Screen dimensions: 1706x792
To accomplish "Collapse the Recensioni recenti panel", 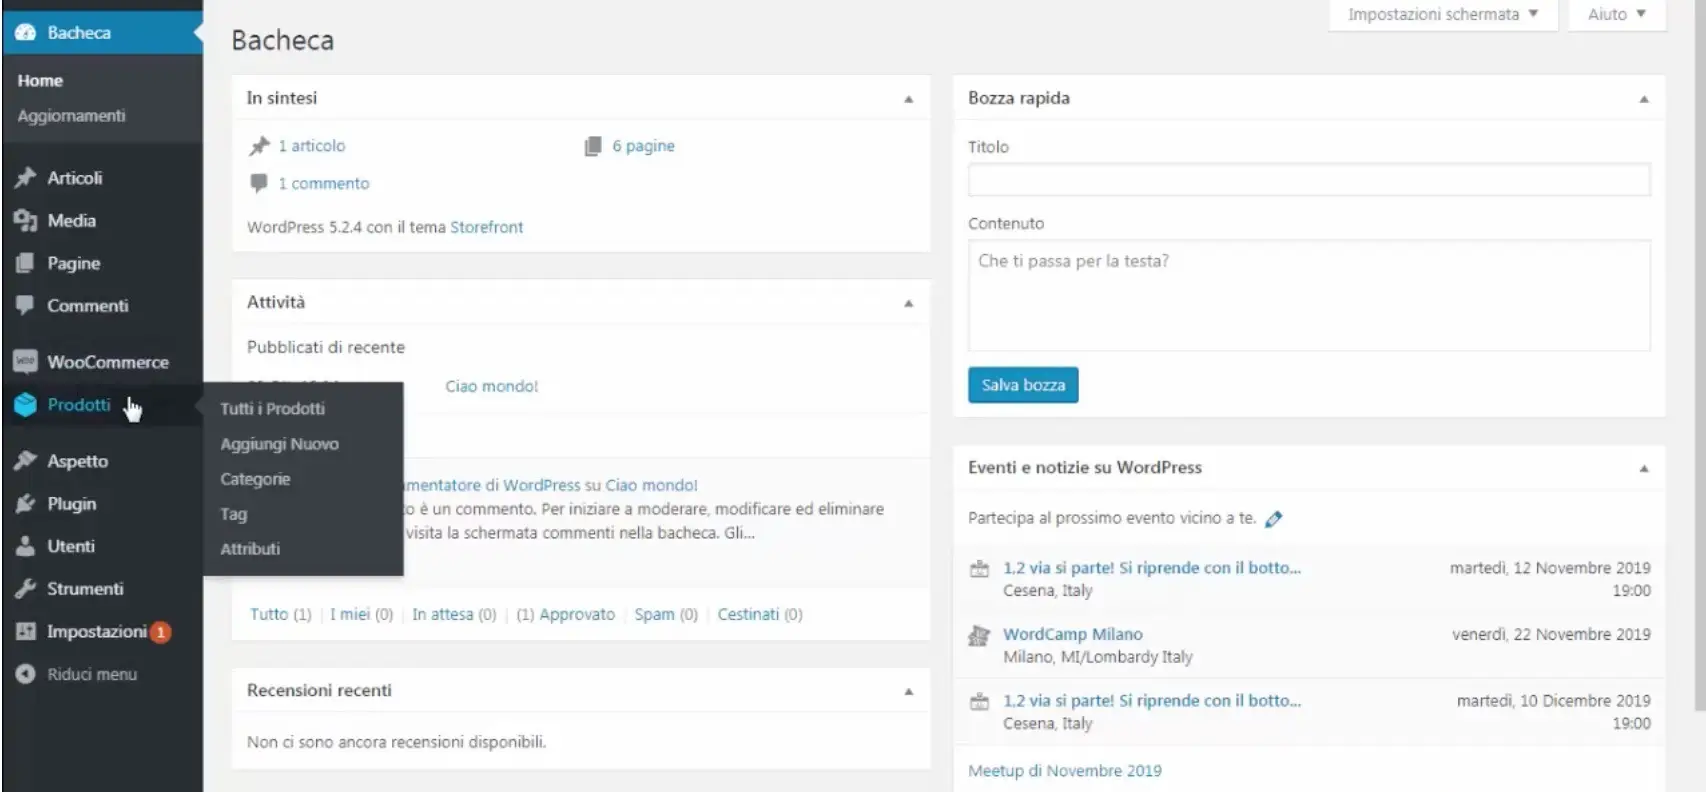I will pyautogui.click(x=908, y=691).
